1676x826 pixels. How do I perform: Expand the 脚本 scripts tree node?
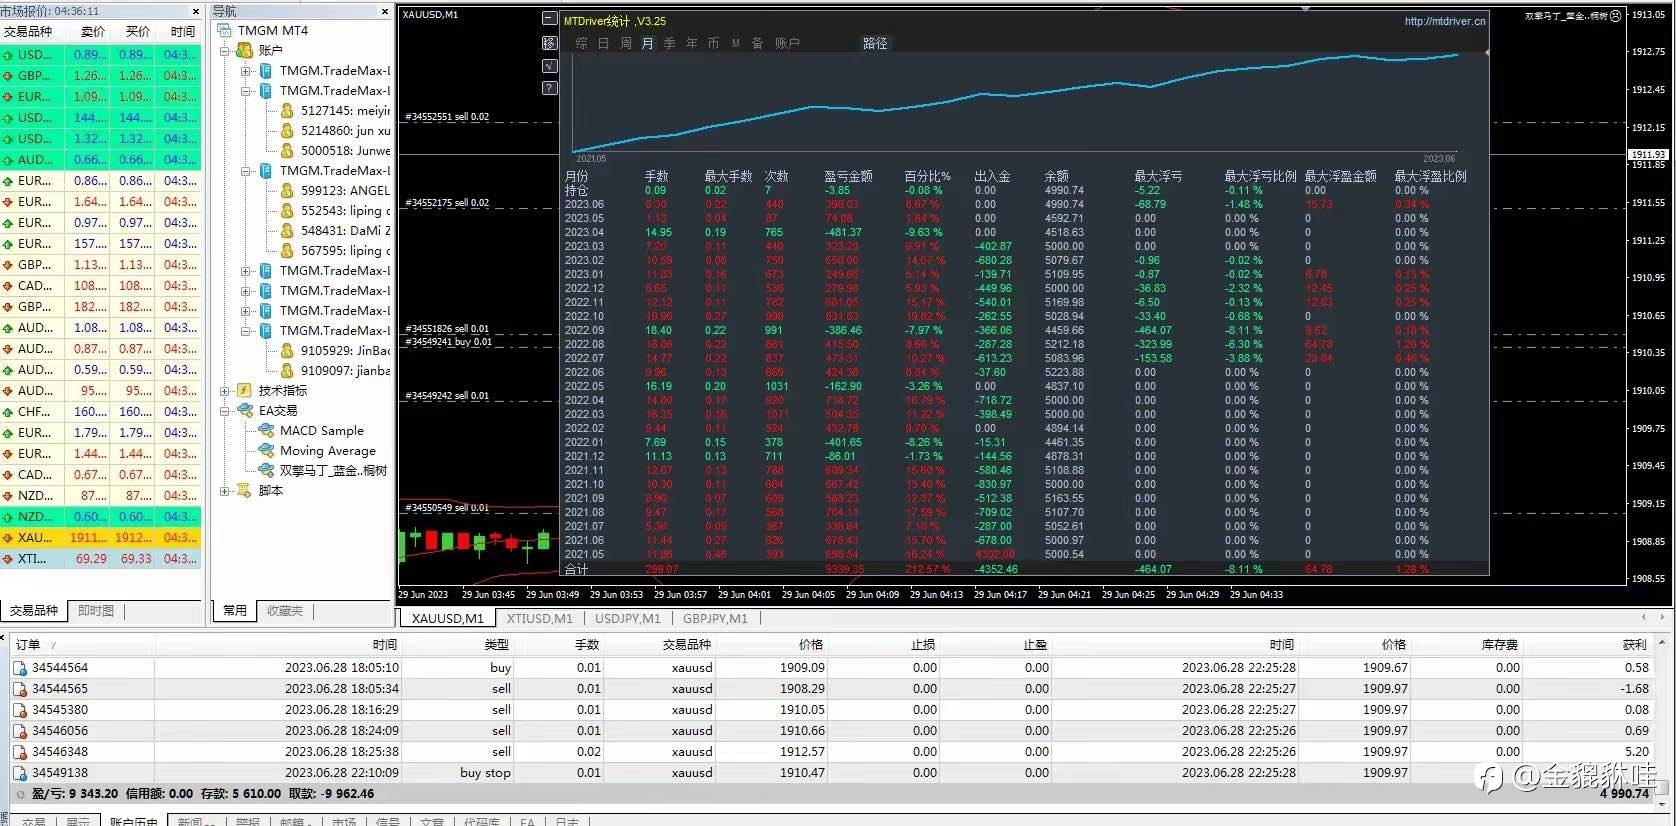(225, 490)
